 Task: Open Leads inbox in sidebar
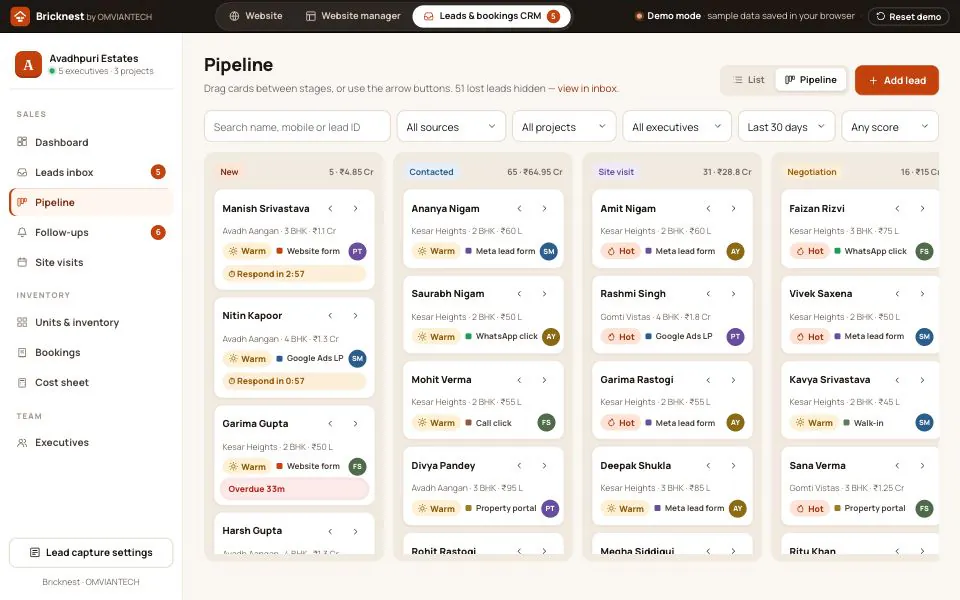click(x=91, y=172)
